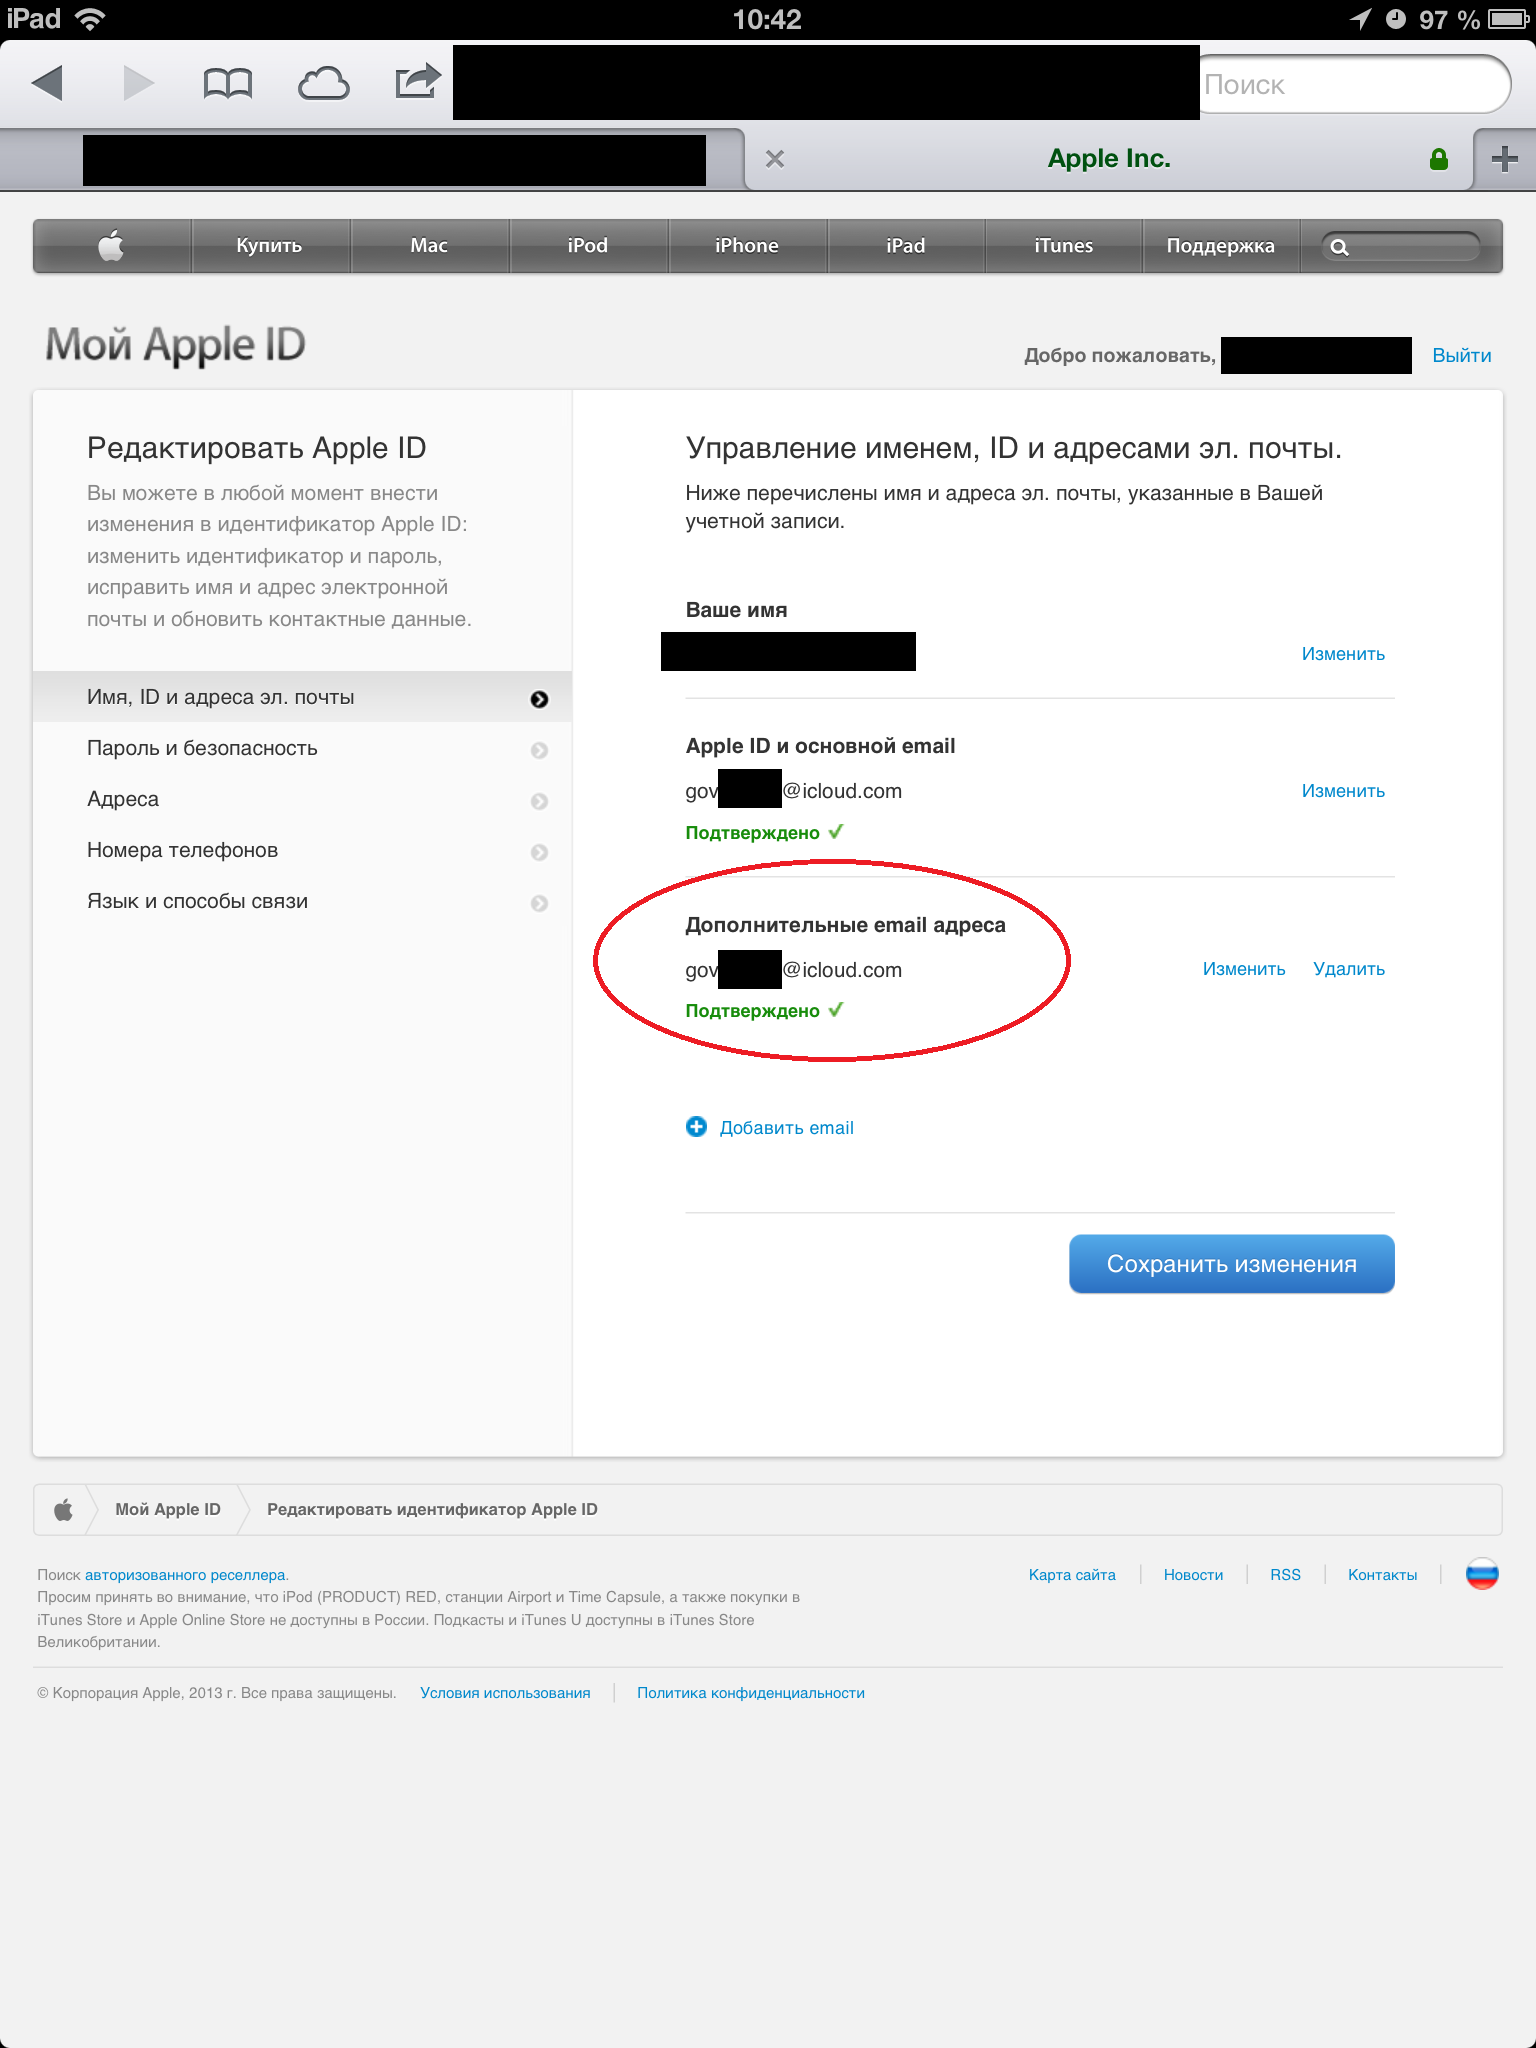Click авторизованного реселлера link

click(185, 1575)
